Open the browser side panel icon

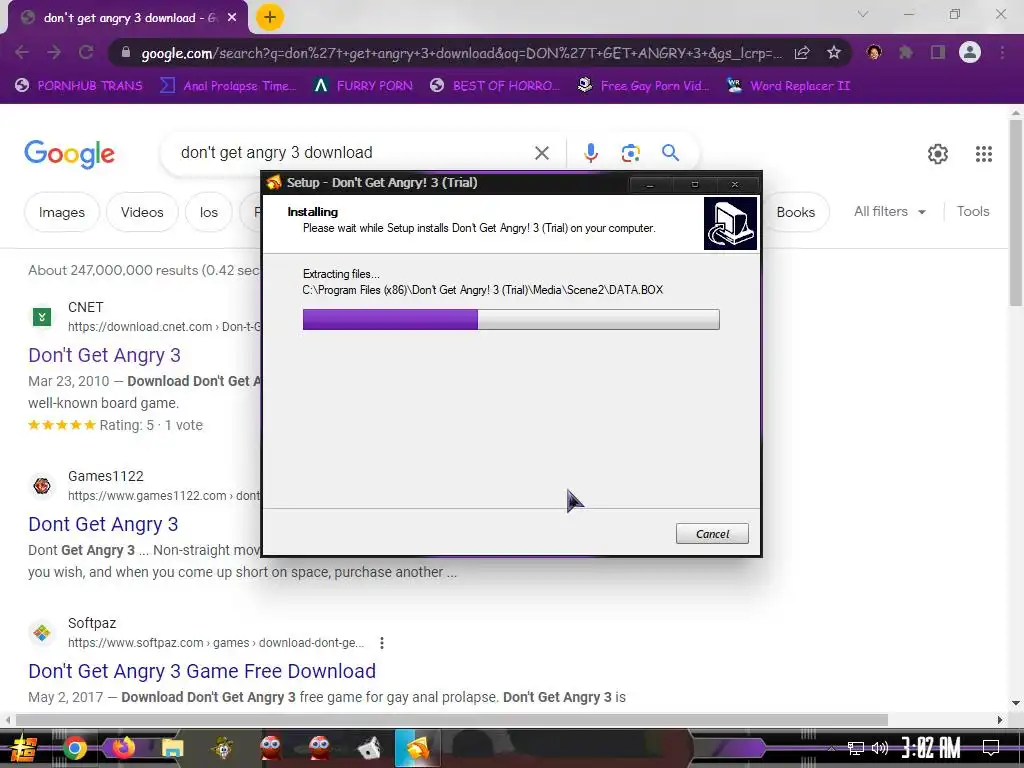click(x=938, y=52)
